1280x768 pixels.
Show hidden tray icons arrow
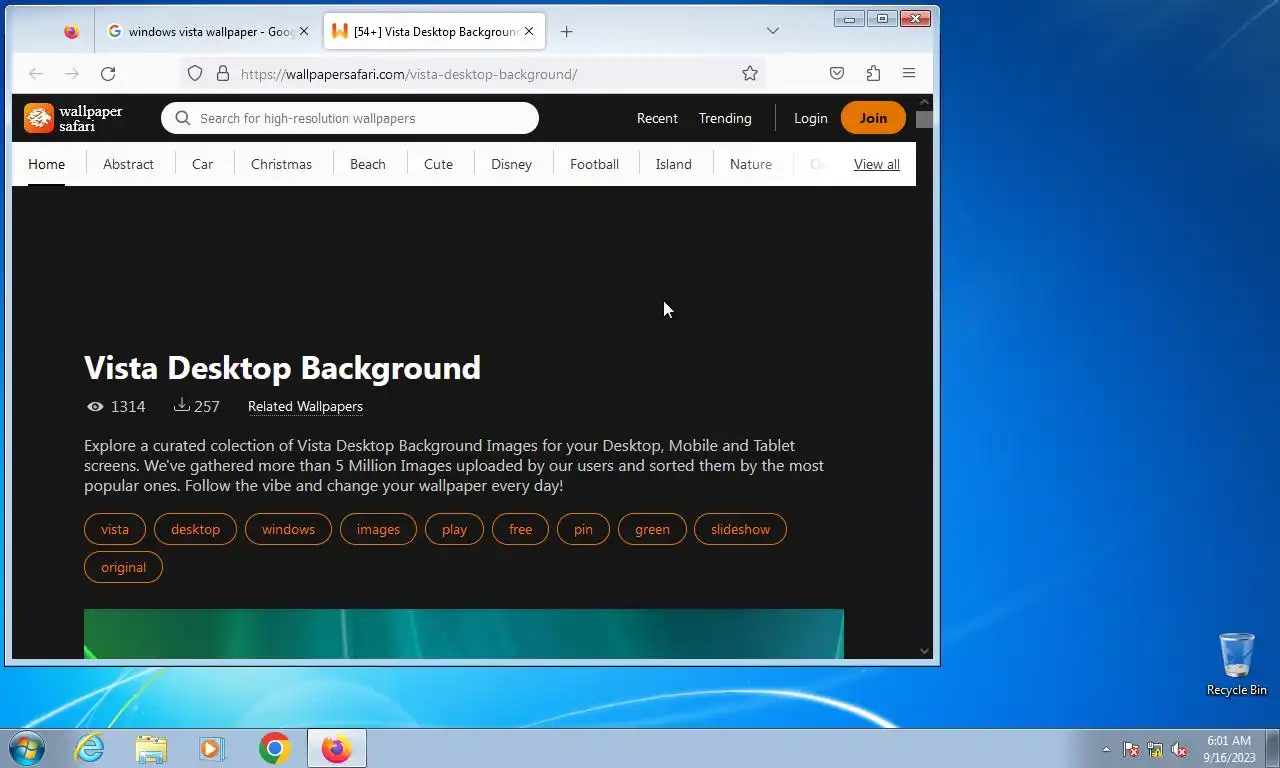tap(1106, 749)
